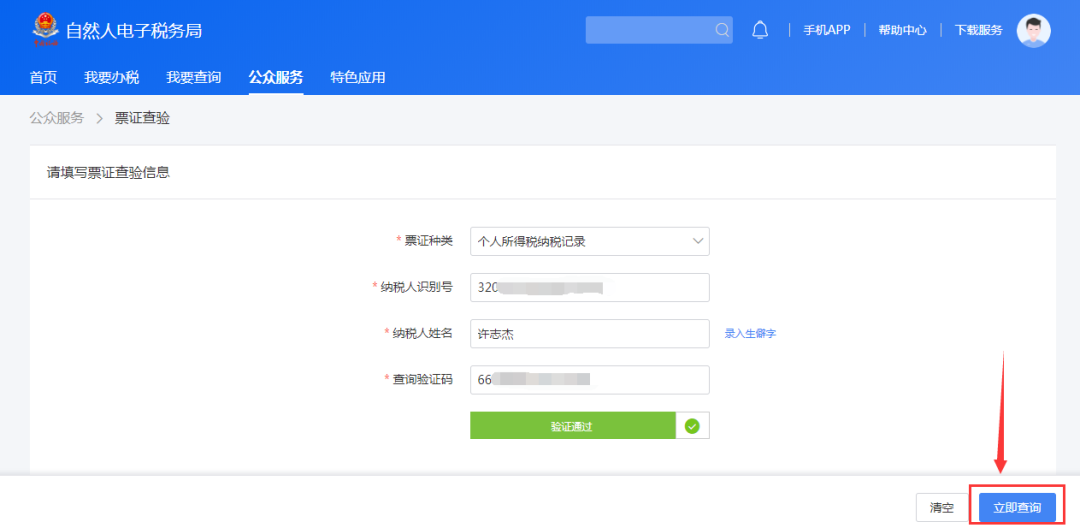Open notifications bell icon
Screen dimensions: 1080x528
[760, 30]
